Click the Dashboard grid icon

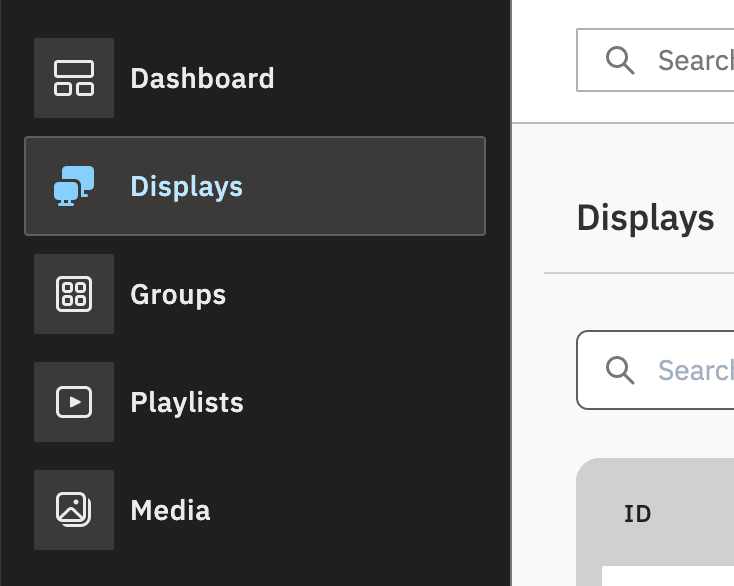click(x=74, y=78)
